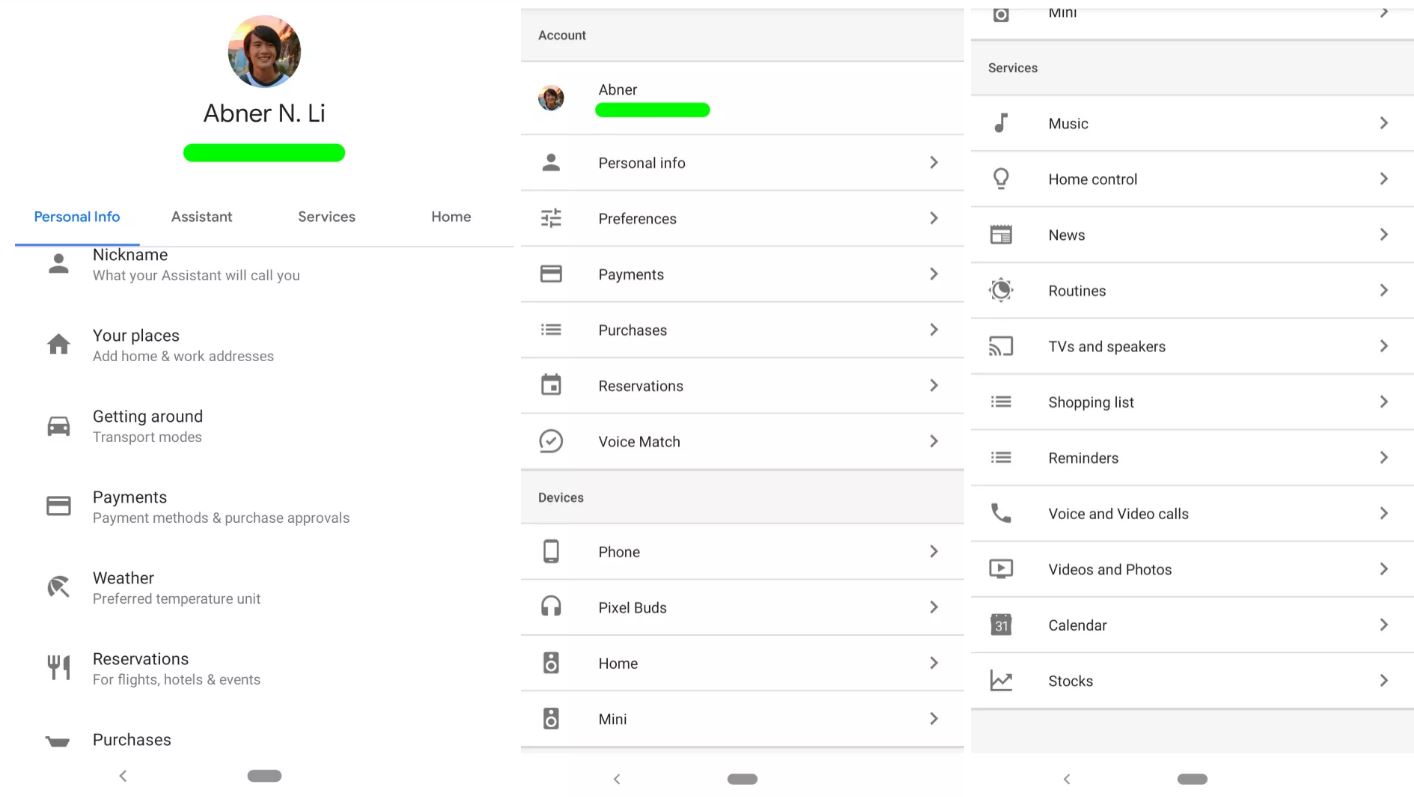Viewport: 1414px width, 797px height.
Task: Open the Home tab
Action: click(451, 216)
